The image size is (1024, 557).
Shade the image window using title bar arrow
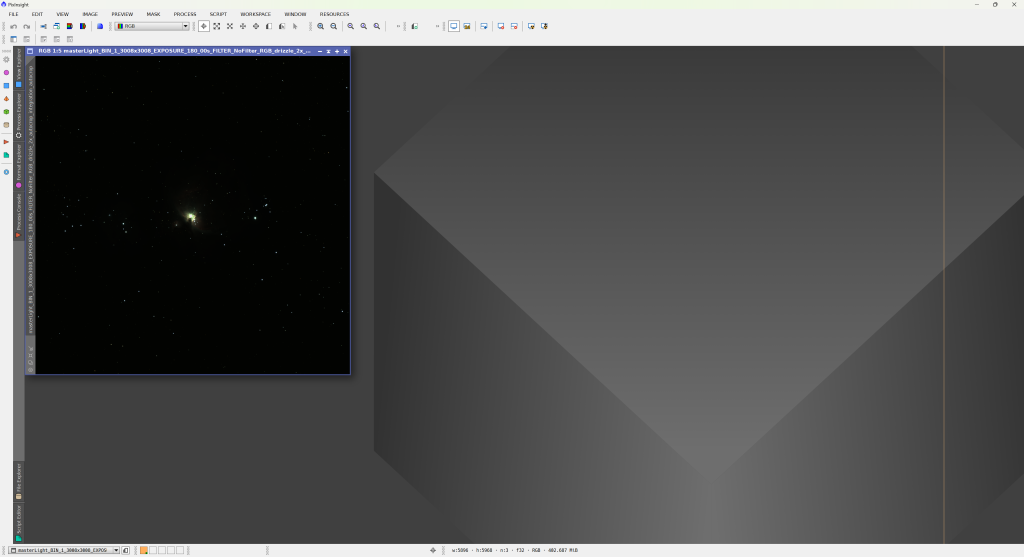pos(328,51)
